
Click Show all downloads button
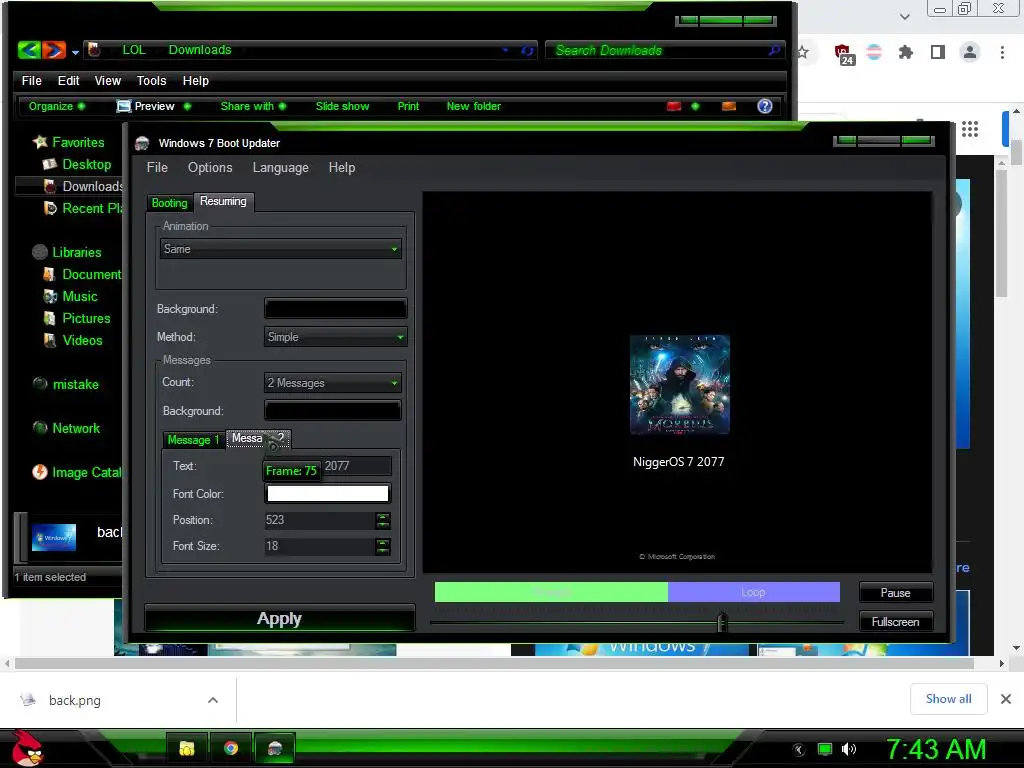click(948, 699)
